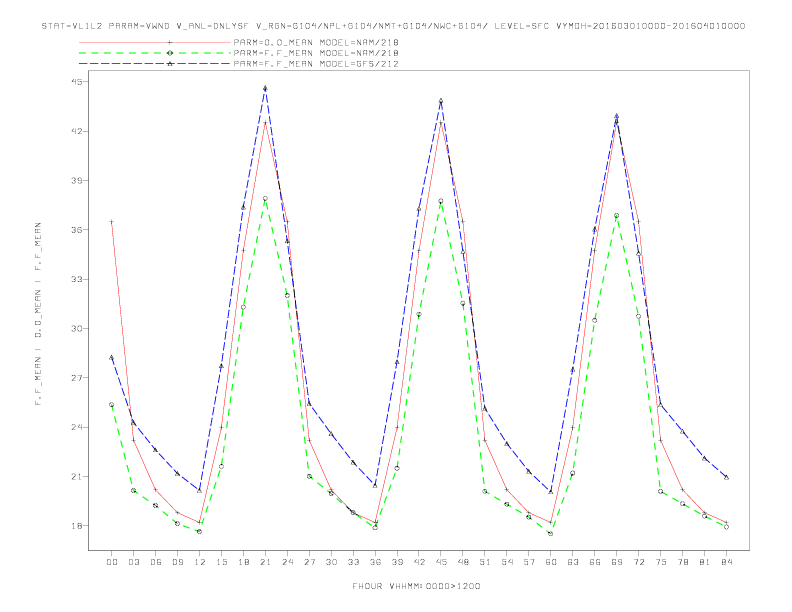The image size is (792, 612).
Task: Click the red solid line sample in legend
Action: coord(155,43)
